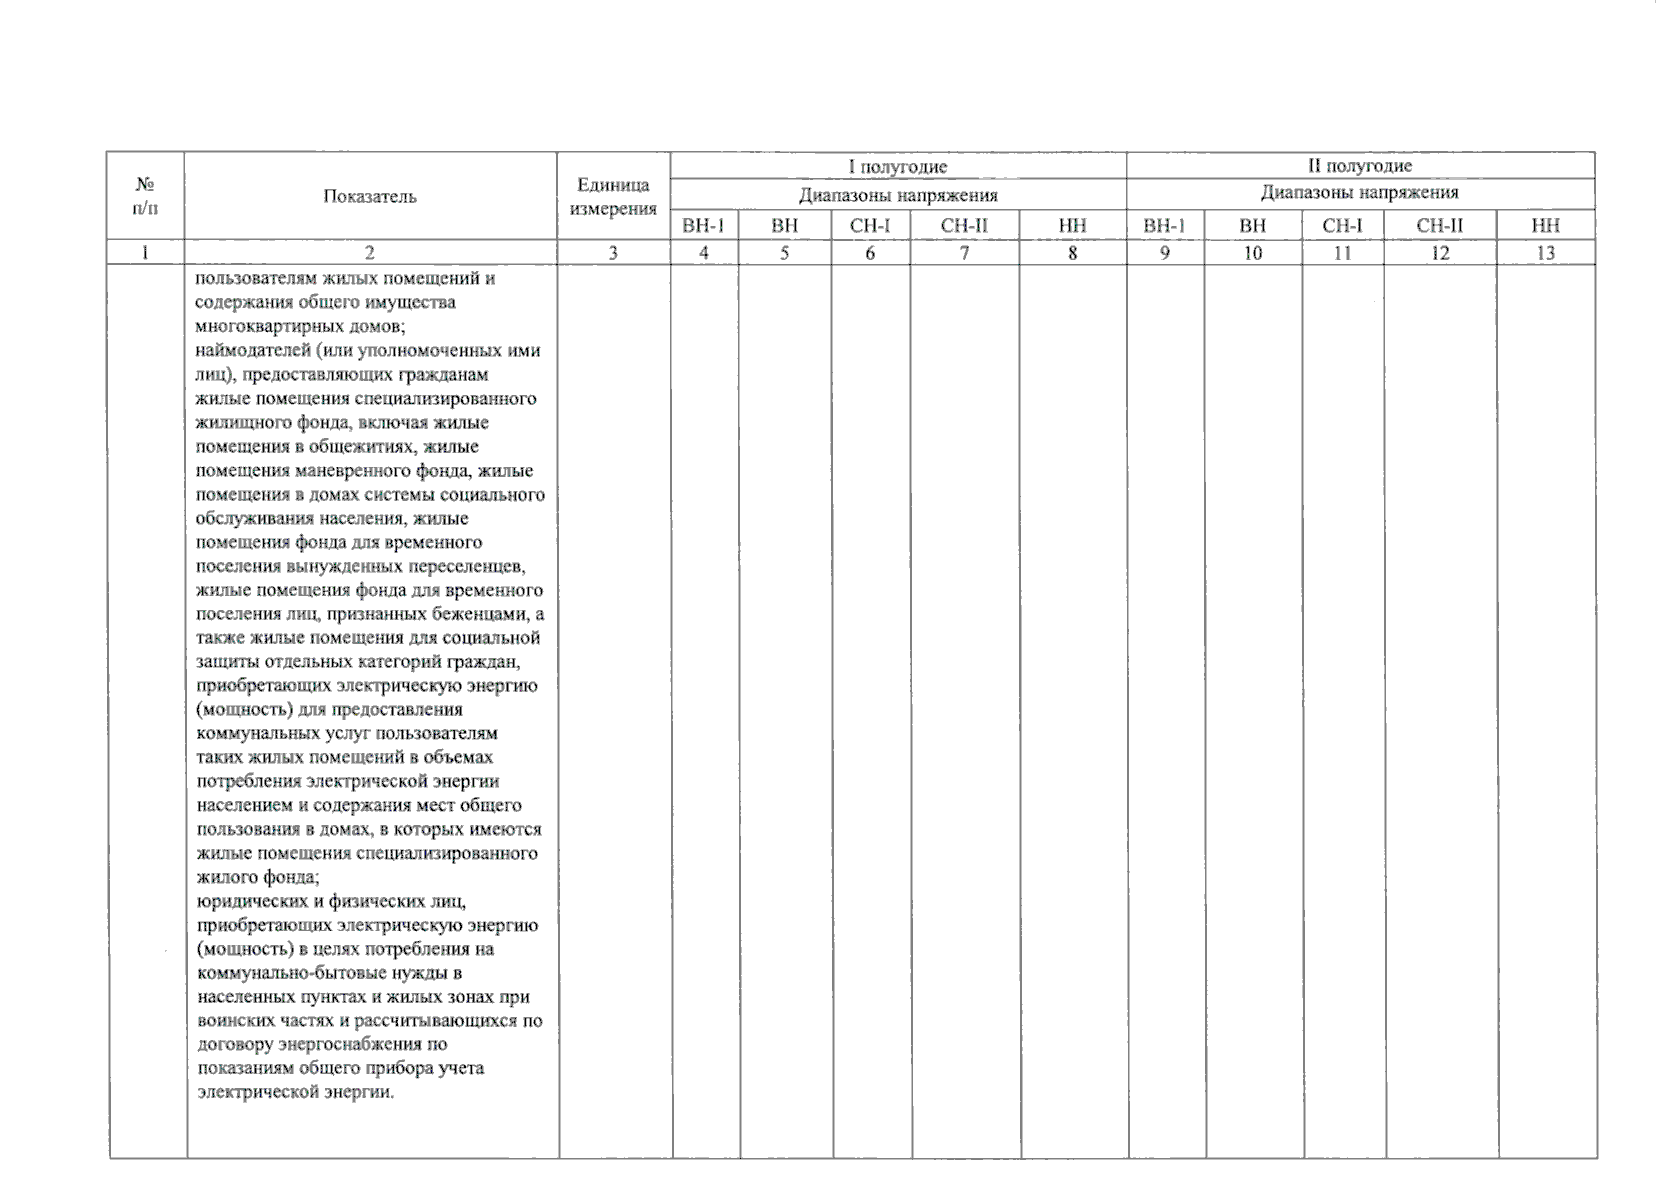Screen dimensions: 1656x1200
Task: Select the 'ВН' header above column 5
Action: (x=785, y=226)
